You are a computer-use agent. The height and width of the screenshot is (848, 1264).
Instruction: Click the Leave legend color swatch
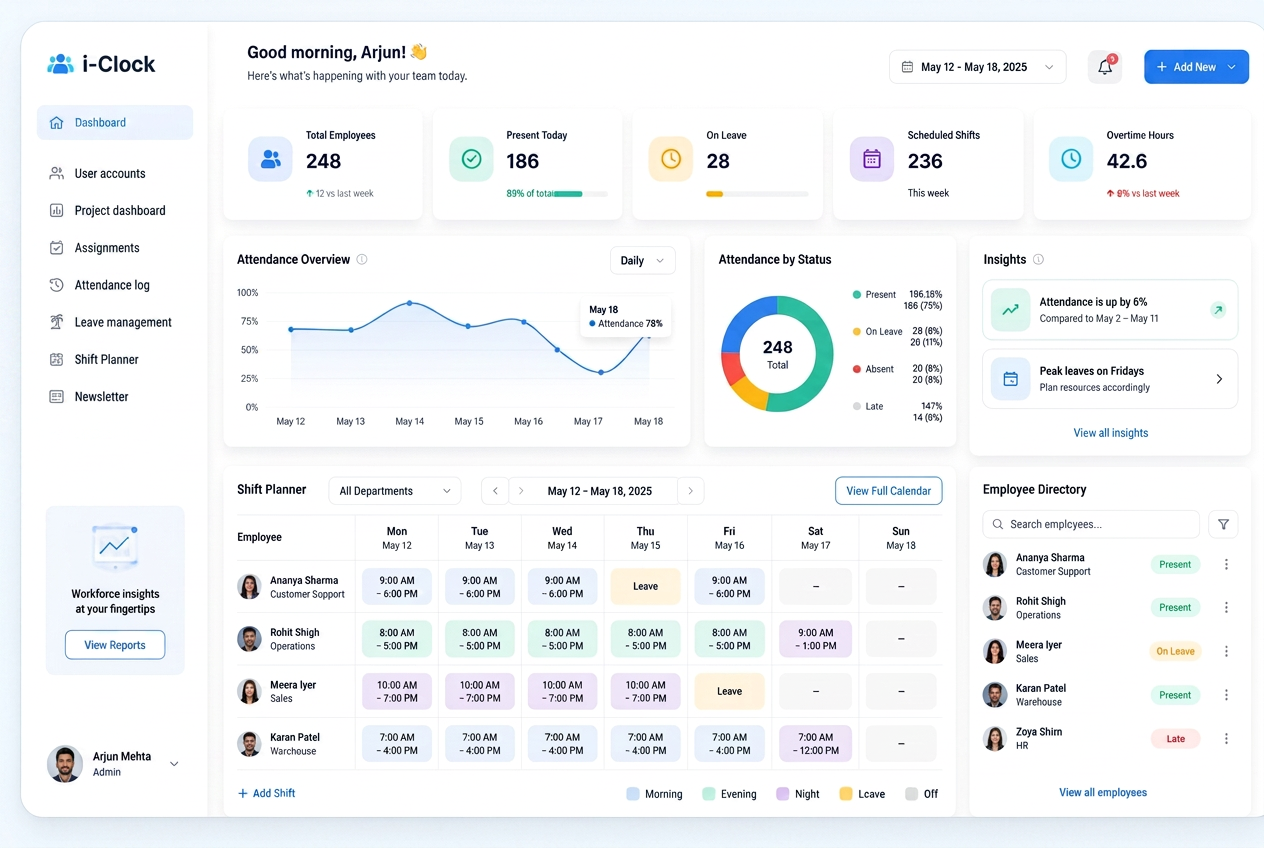[x=846, y=794]
